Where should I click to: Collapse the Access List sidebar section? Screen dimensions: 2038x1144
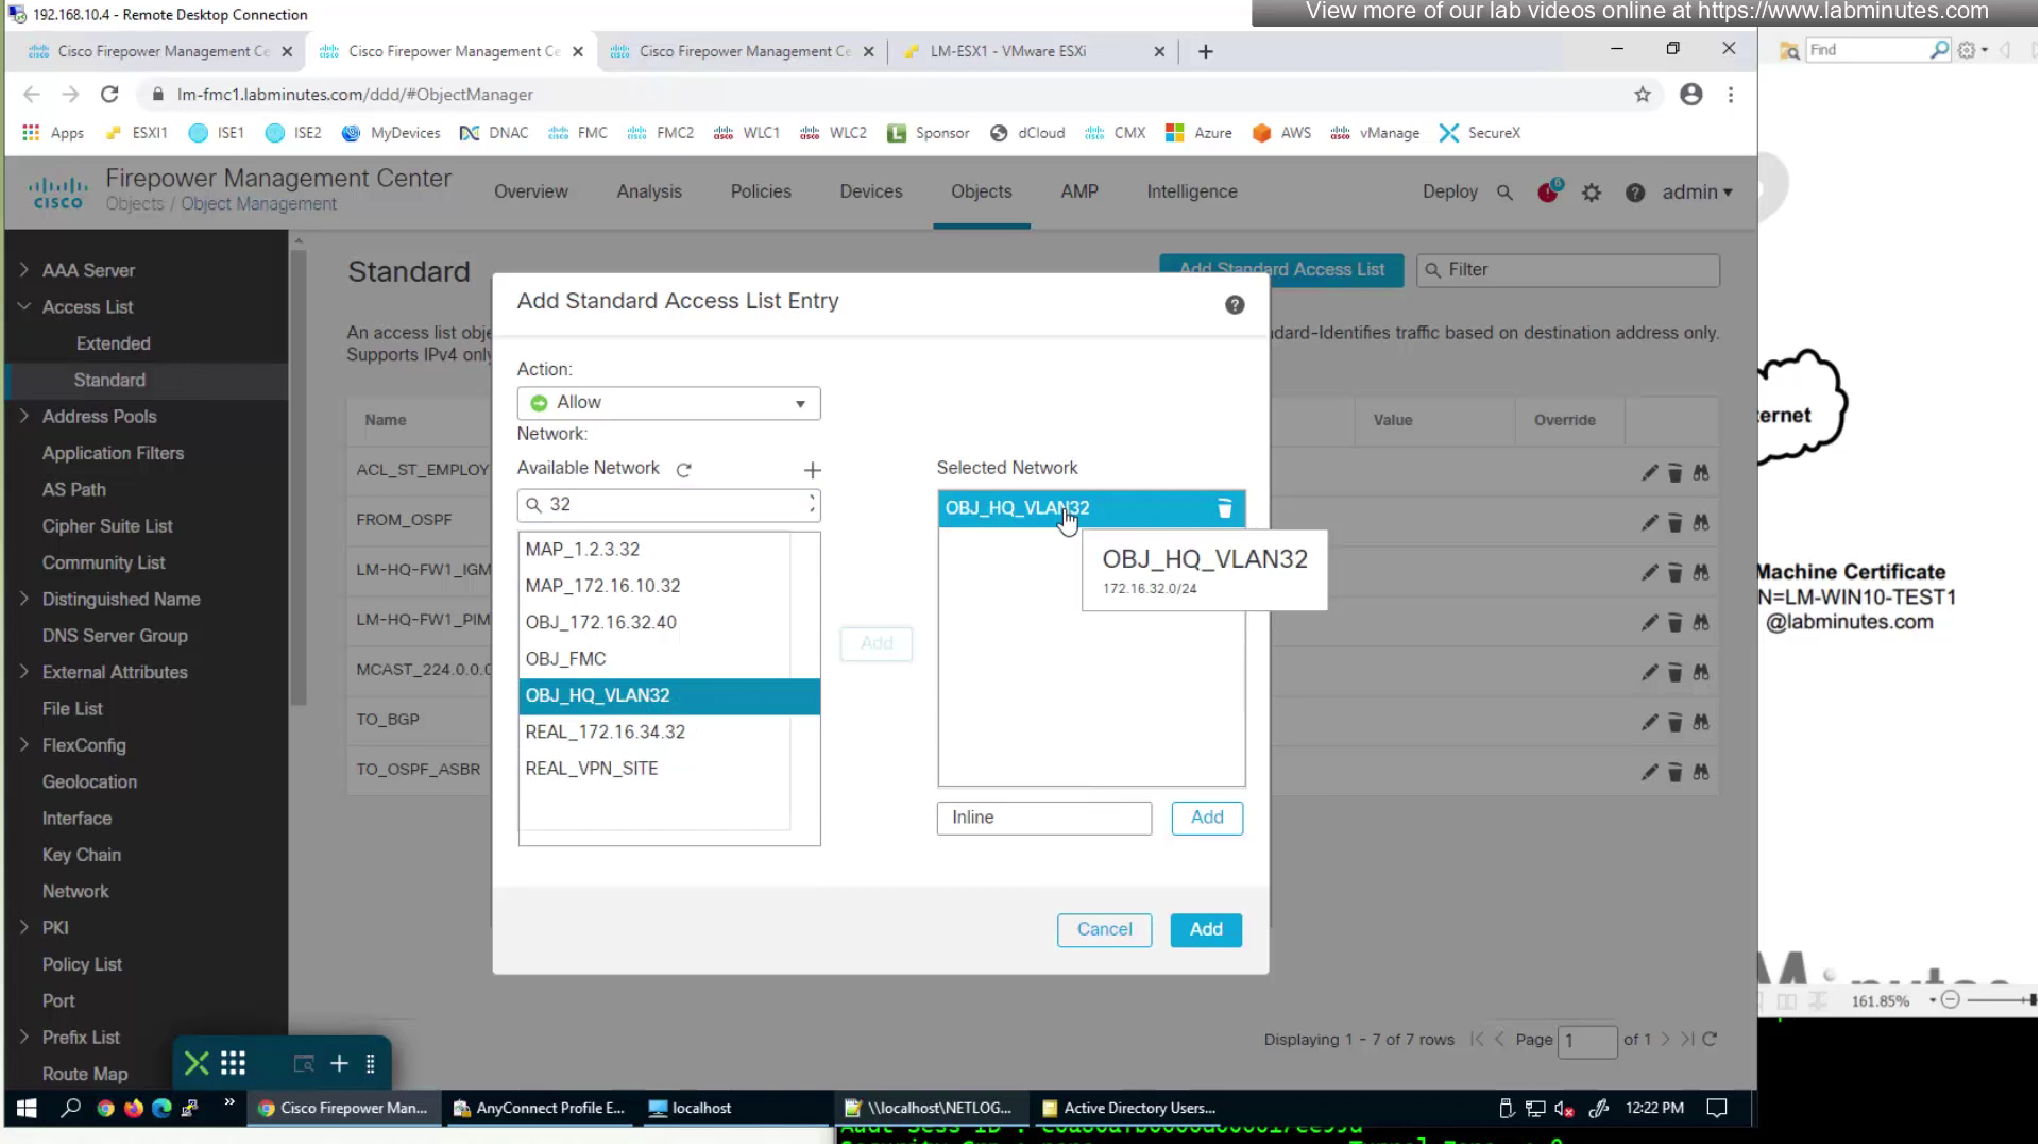pos(24,307)
